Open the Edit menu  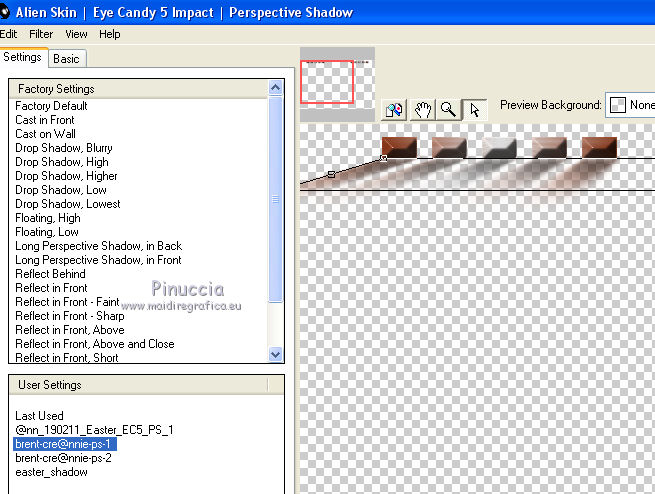8,34
